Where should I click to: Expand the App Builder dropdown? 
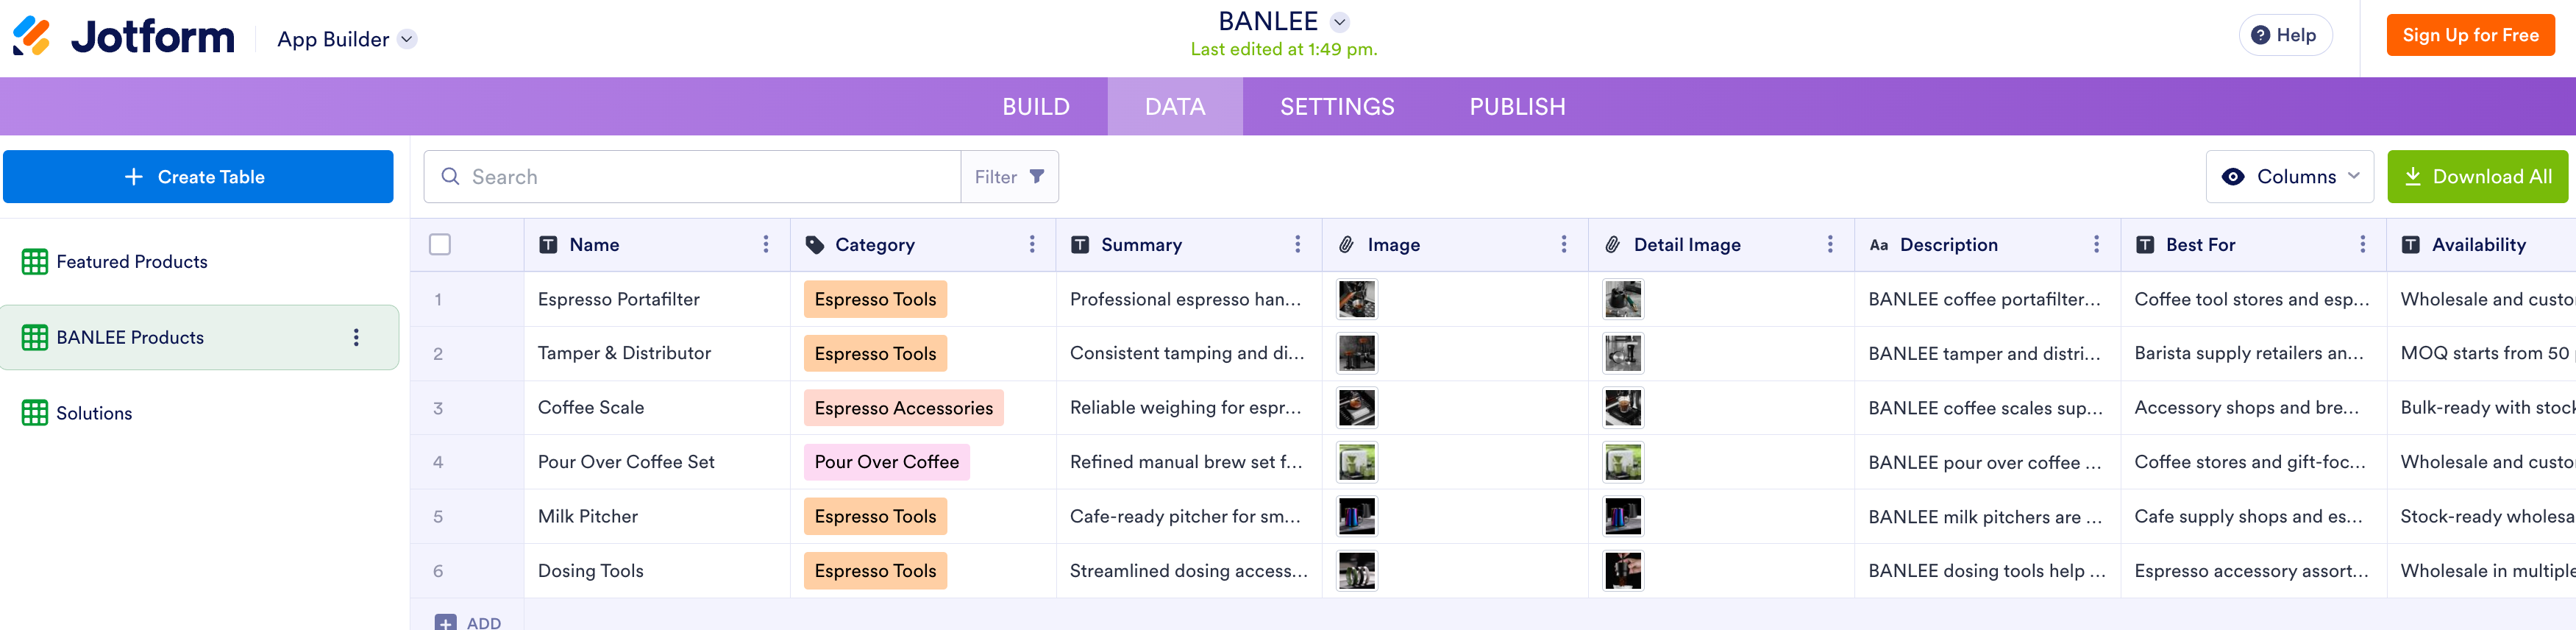407,39
